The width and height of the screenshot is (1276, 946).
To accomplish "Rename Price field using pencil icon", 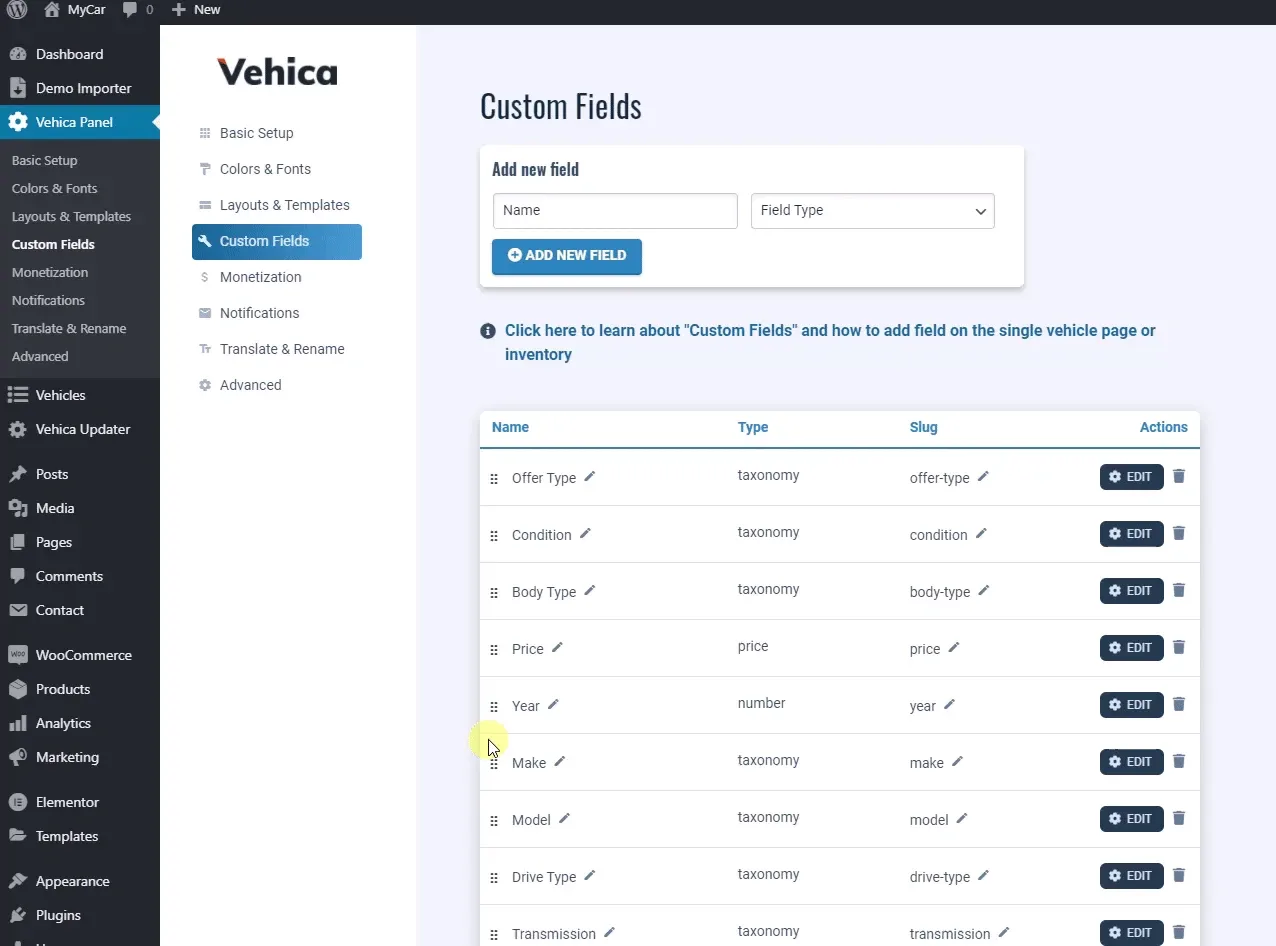I will (x=558, y=647).
